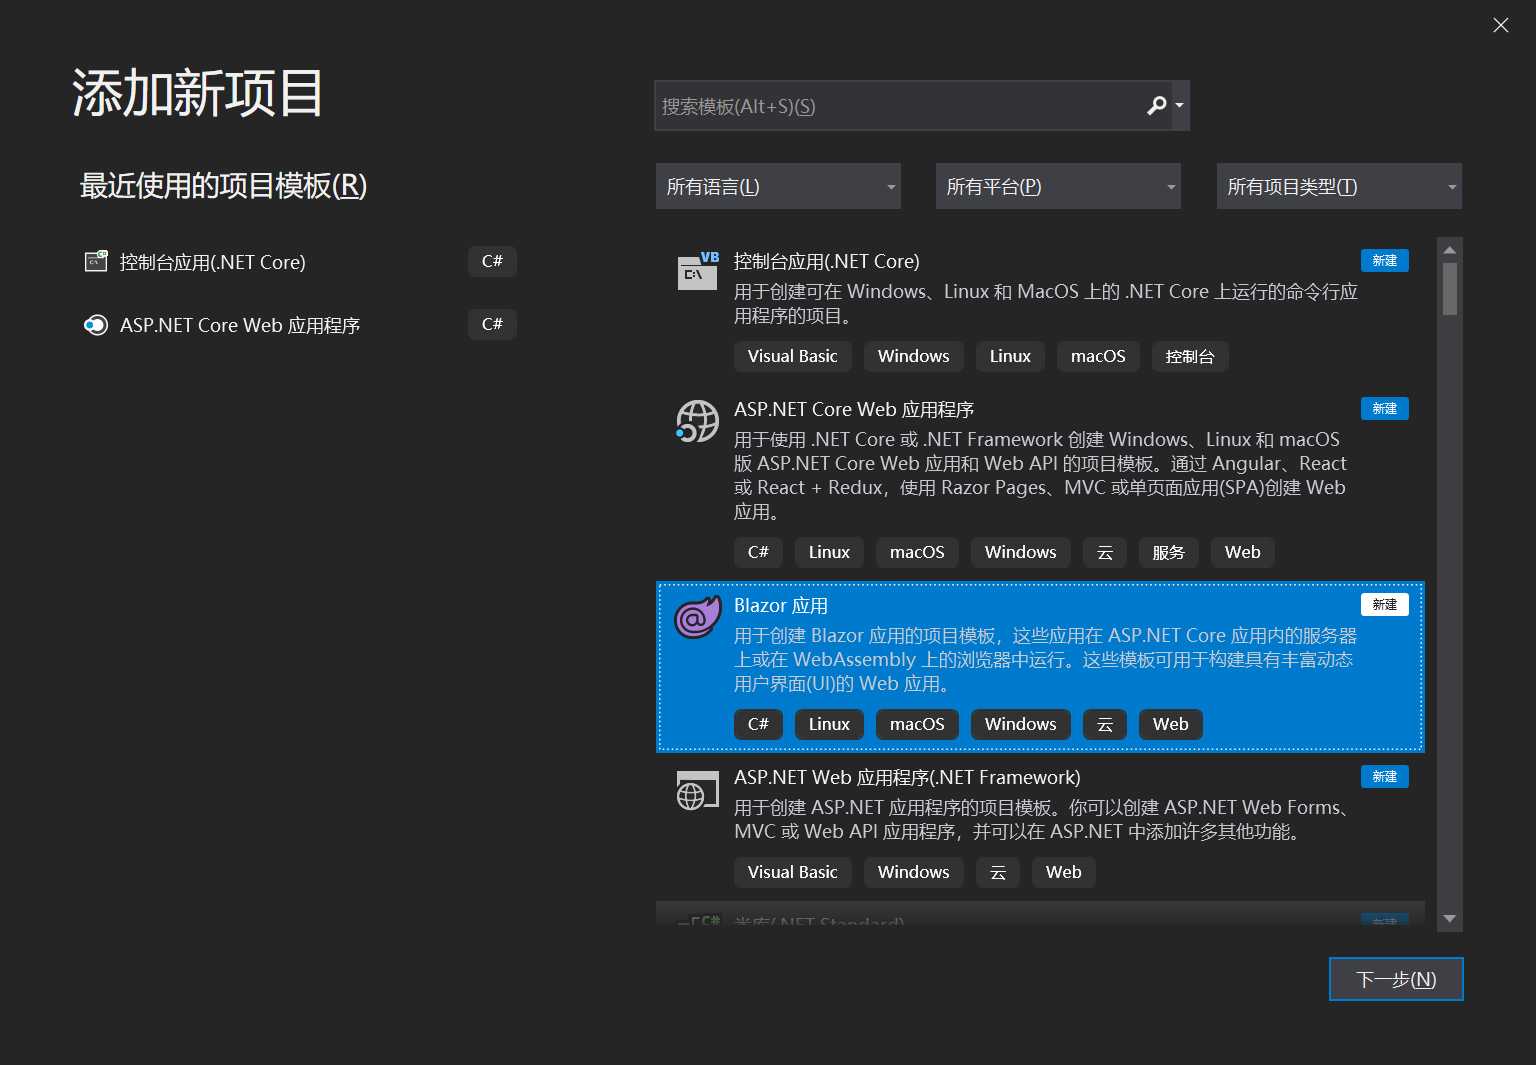The image size is (1536, 1065).
Task: Click Windows tag under console app template
Action: [913, 356]
